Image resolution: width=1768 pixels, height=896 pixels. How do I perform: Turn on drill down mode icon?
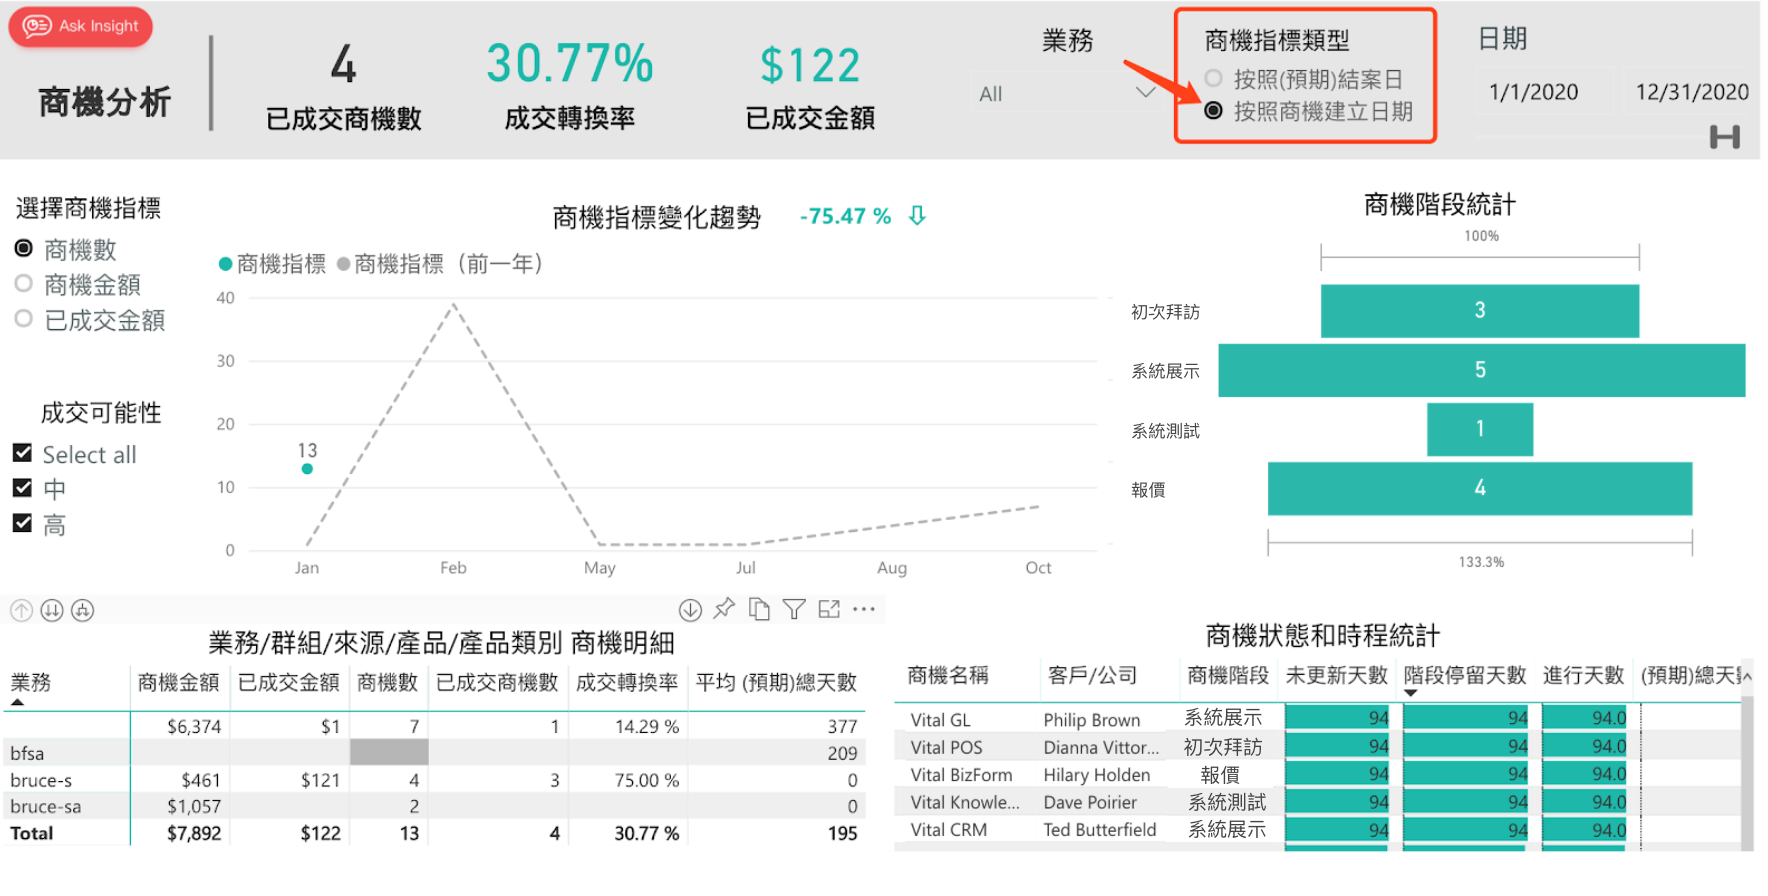pos(690,610)
